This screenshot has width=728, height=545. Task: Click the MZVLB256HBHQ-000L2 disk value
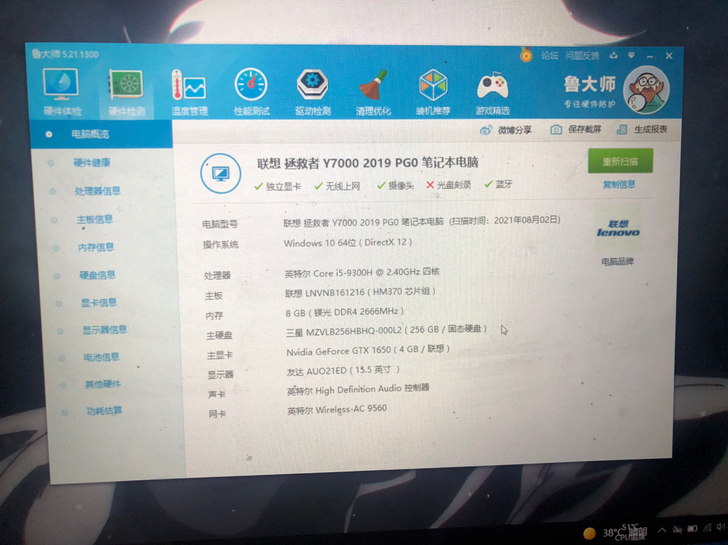click(x=386, y=331)
